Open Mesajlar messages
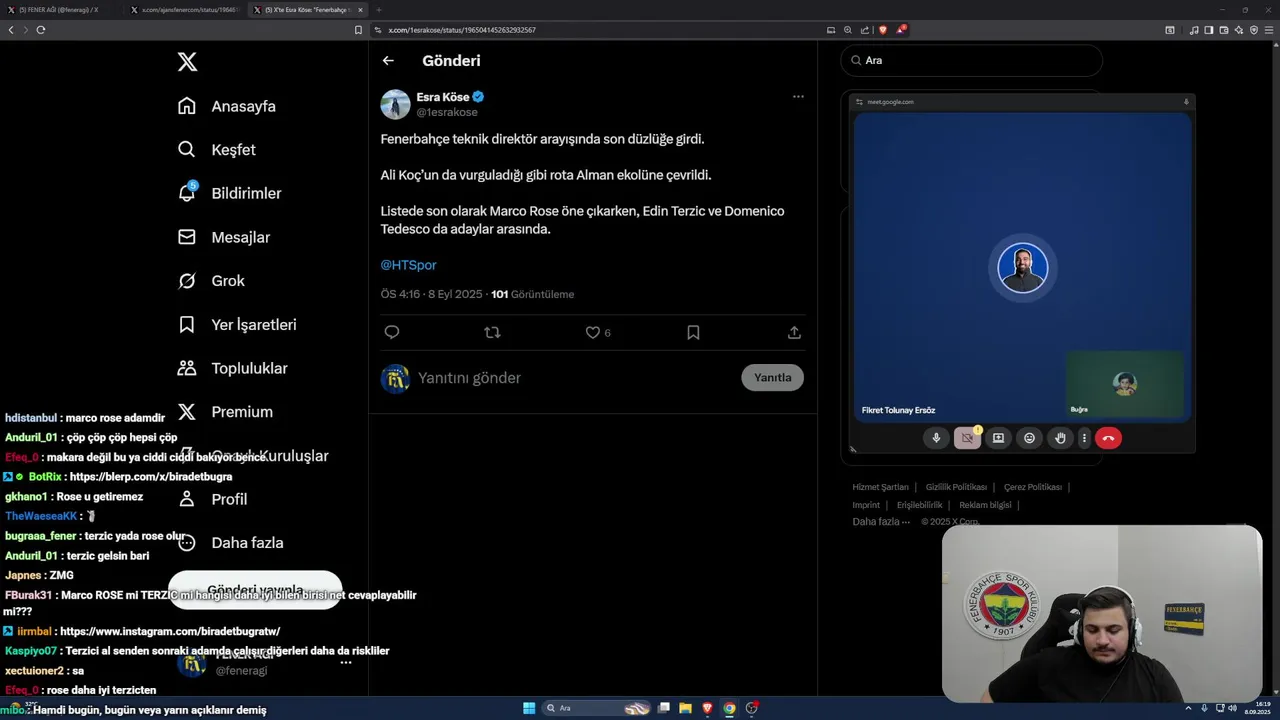The image size is (1280, 720). 224,237
